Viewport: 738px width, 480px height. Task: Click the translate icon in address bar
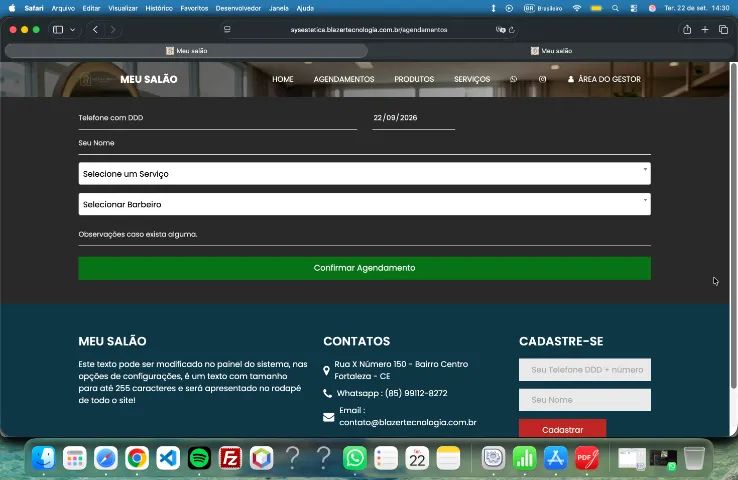pyautogui.click(x=500, y=30)
